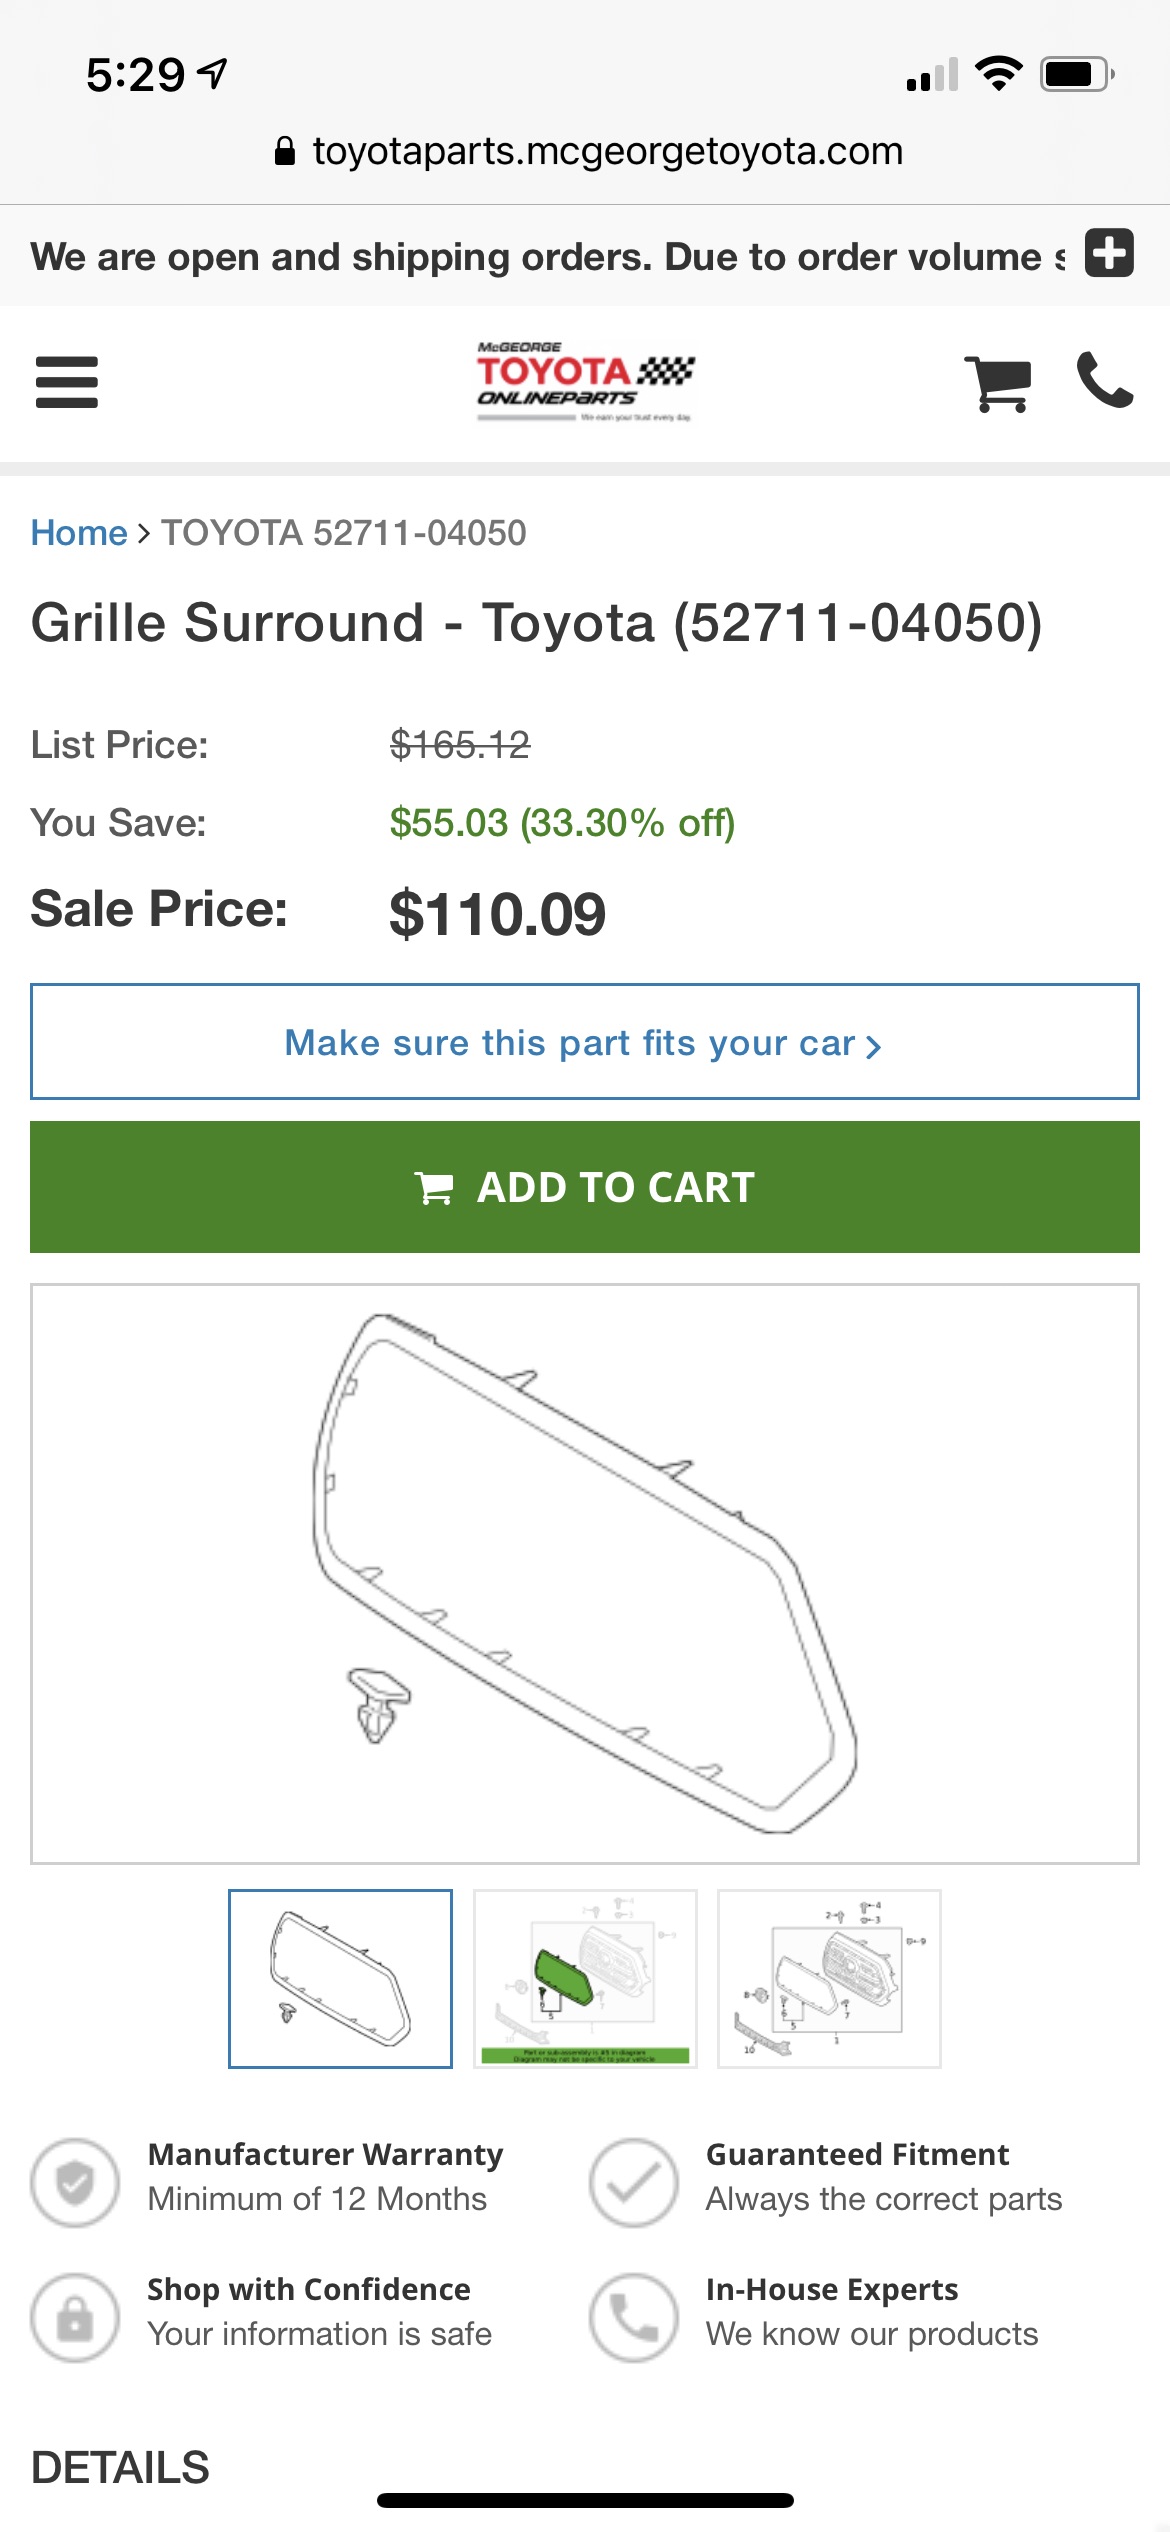Select the third exploded diagram thumbnail
The width and height of the screenshot is (1170, 2532).
click(829, 1979)
